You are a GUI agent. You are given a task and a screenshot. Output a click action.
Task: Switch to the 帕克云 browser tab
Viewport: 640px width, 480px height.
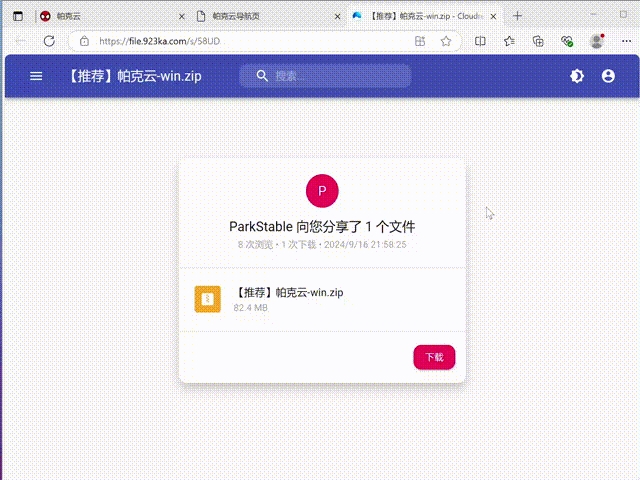[x=100, y=16]
